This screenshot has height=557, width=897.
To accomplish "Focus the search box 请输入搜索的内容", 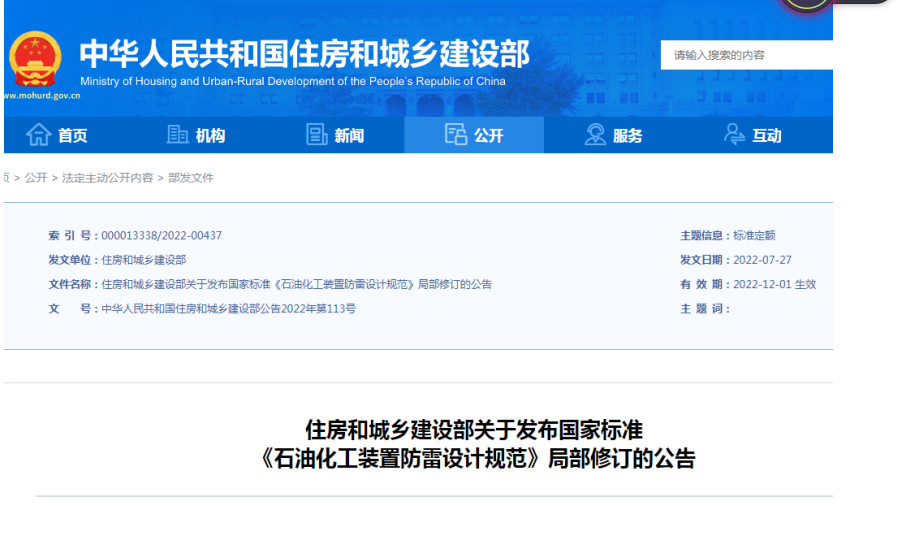I will pos(745,55).
